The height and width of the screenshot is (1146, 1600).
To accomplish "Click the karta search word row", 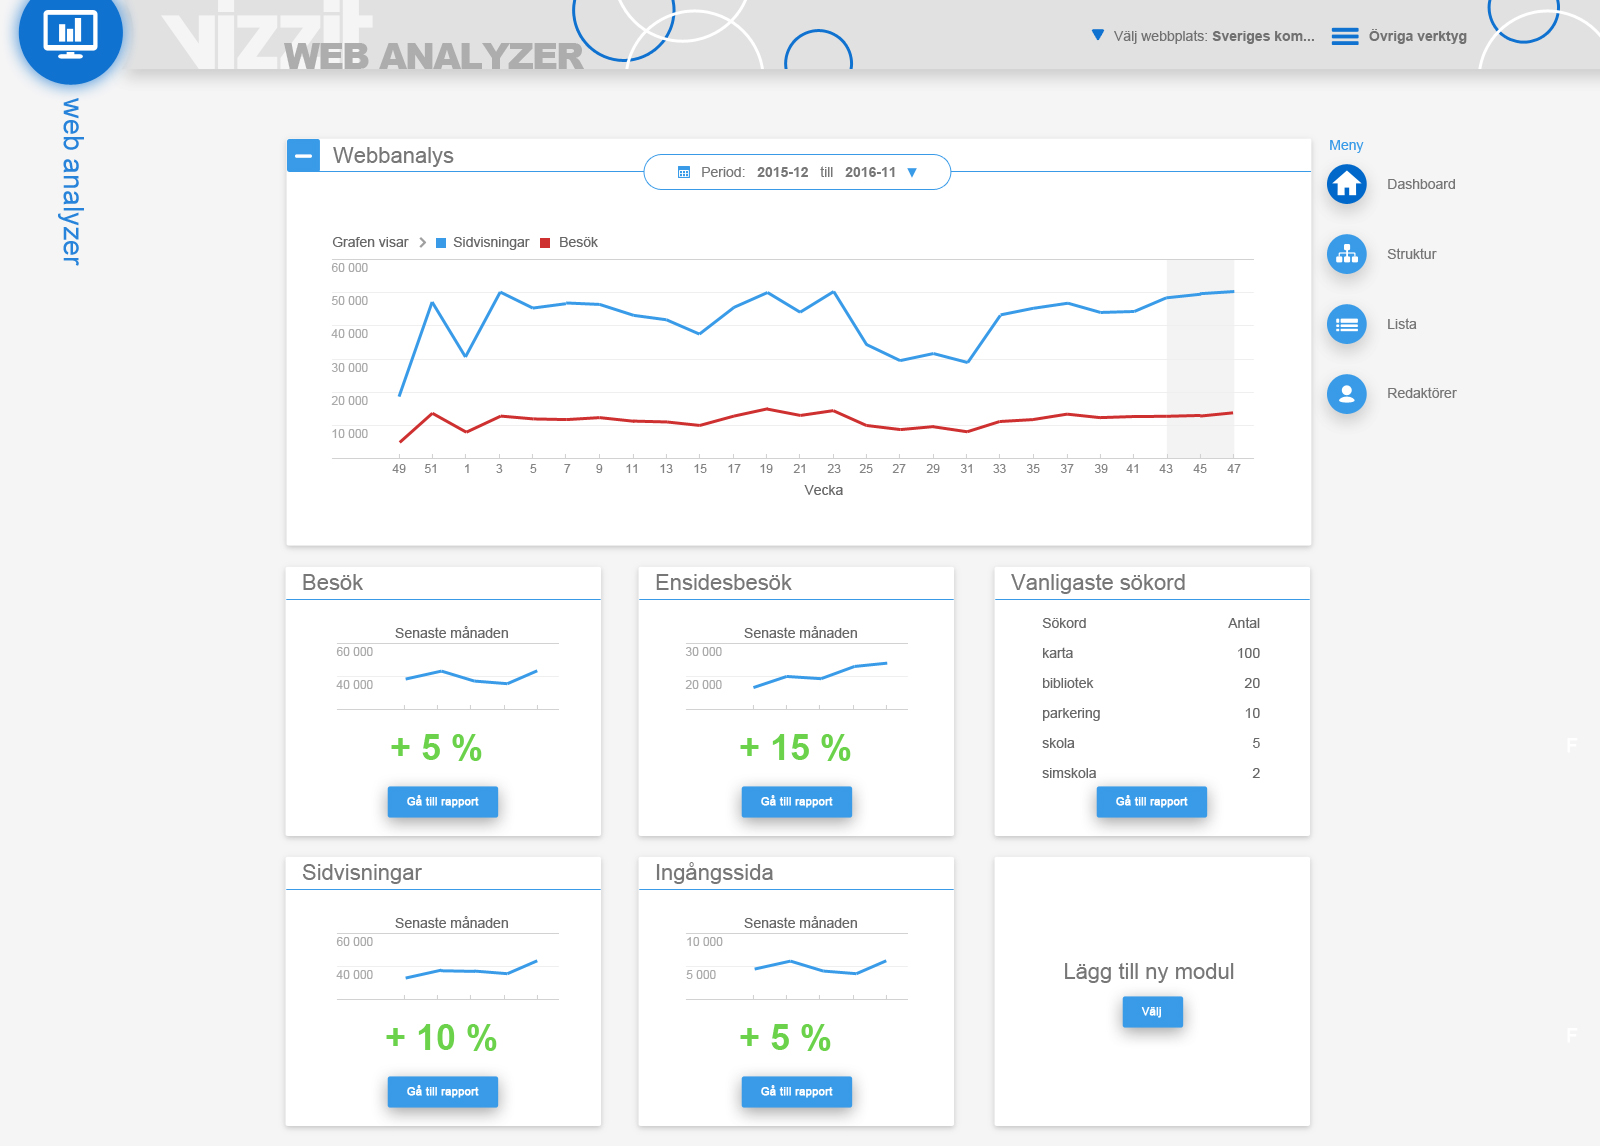I will point(1151,653).
